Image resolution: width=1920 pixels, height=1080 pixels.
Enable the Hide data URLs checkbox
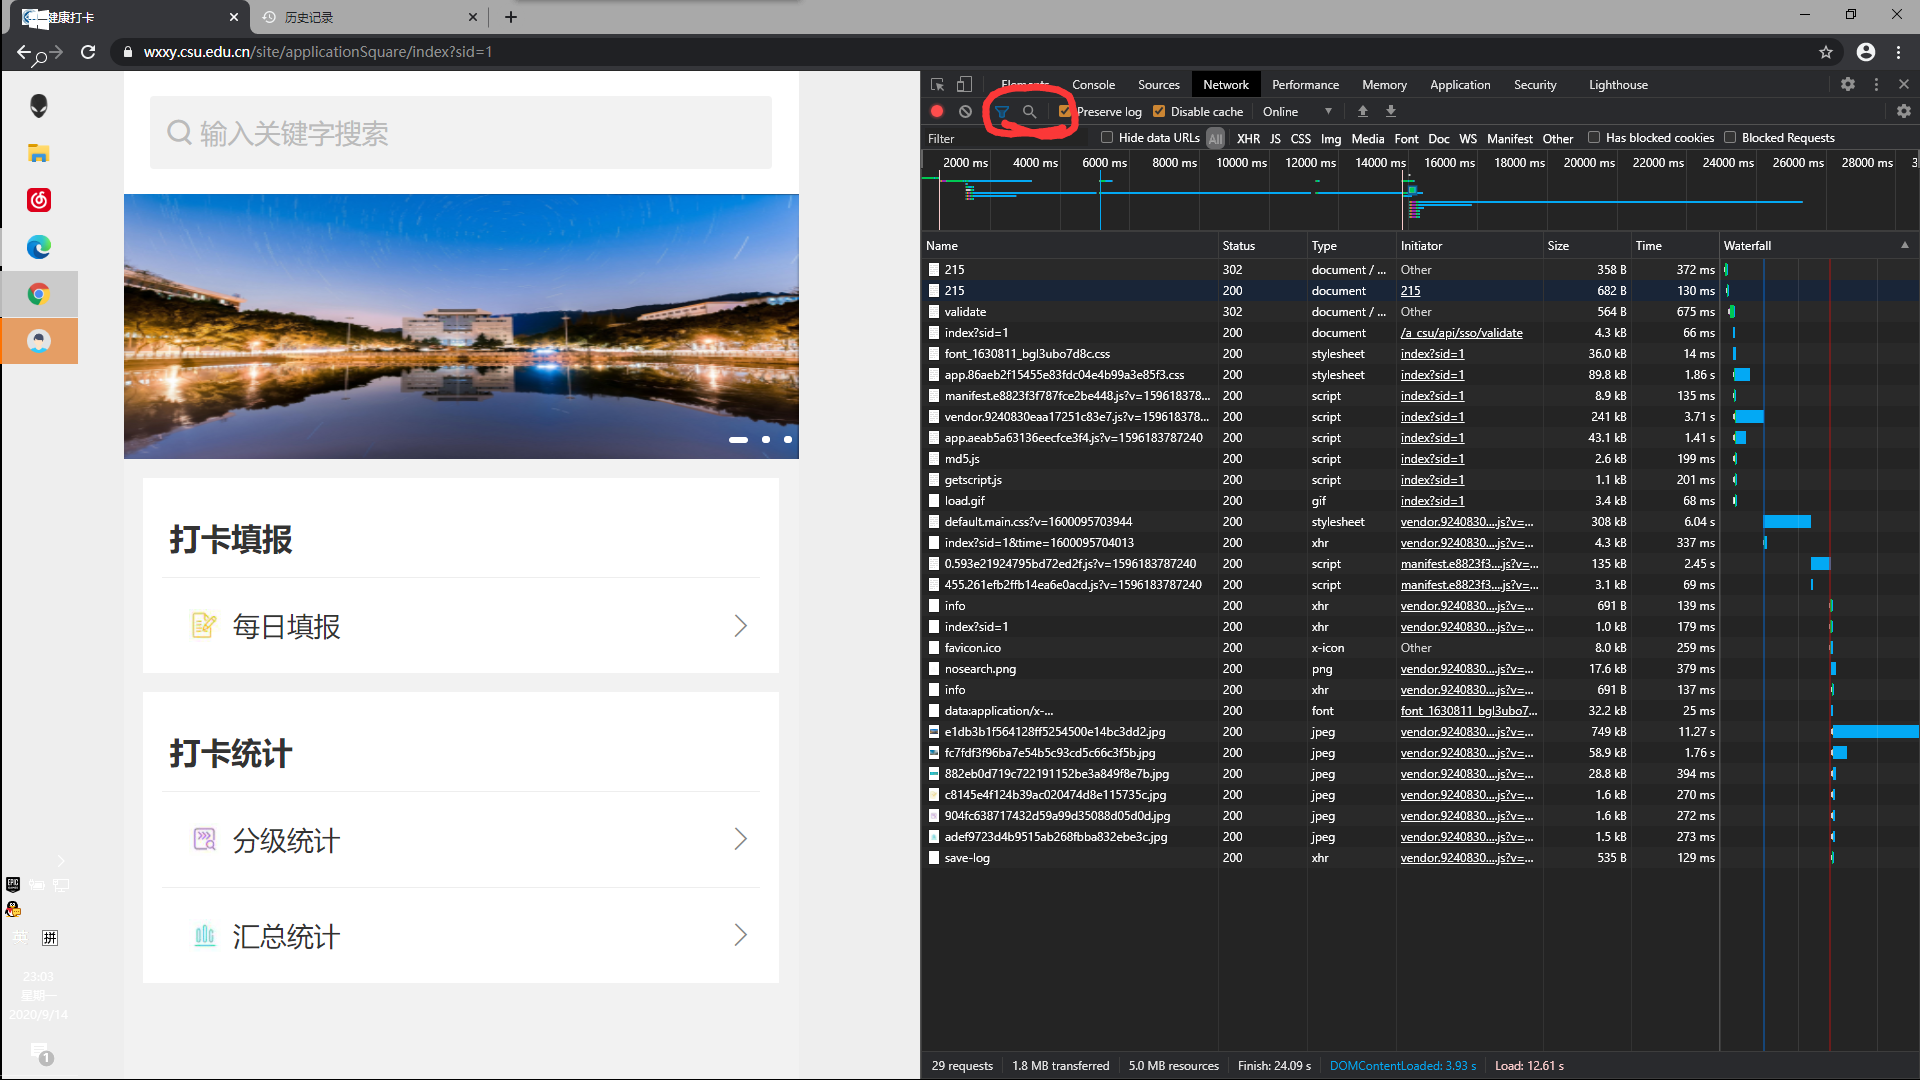1107,138
